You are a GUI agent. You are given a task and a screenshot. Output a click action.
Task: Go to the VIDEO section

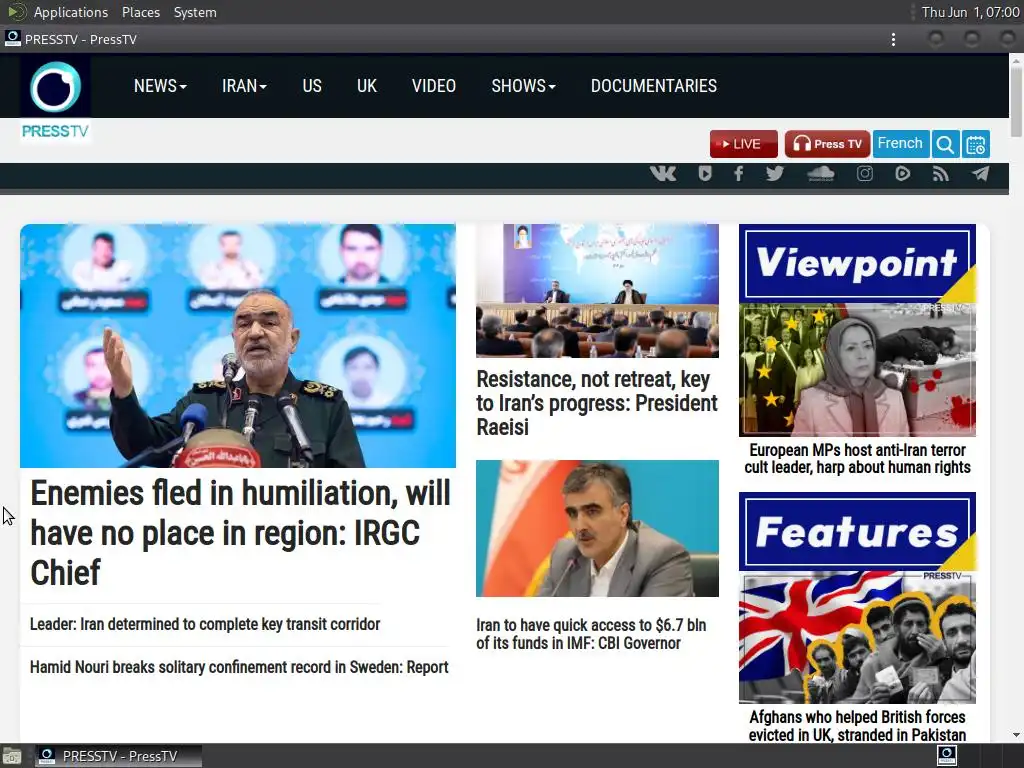[x=434, y=86]
